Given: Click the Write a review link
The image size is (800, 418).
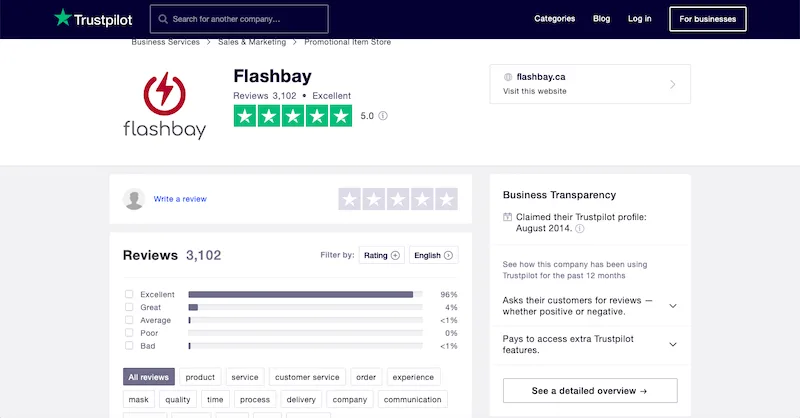Looking at the screenshot, I should [x=180, y=199].
